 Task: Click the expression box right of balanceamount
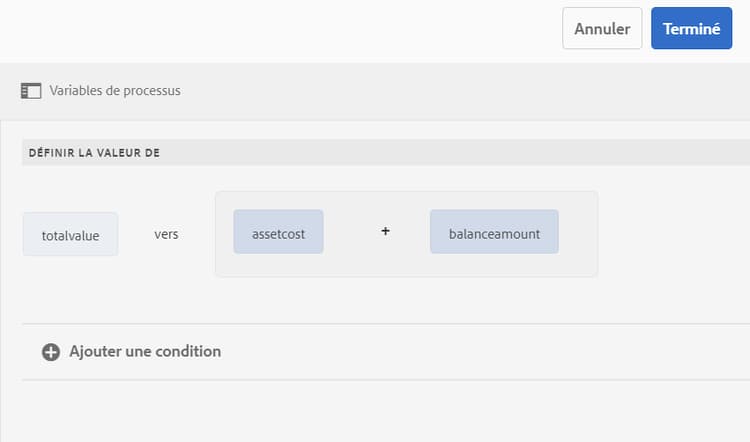(x=578, y=233)
